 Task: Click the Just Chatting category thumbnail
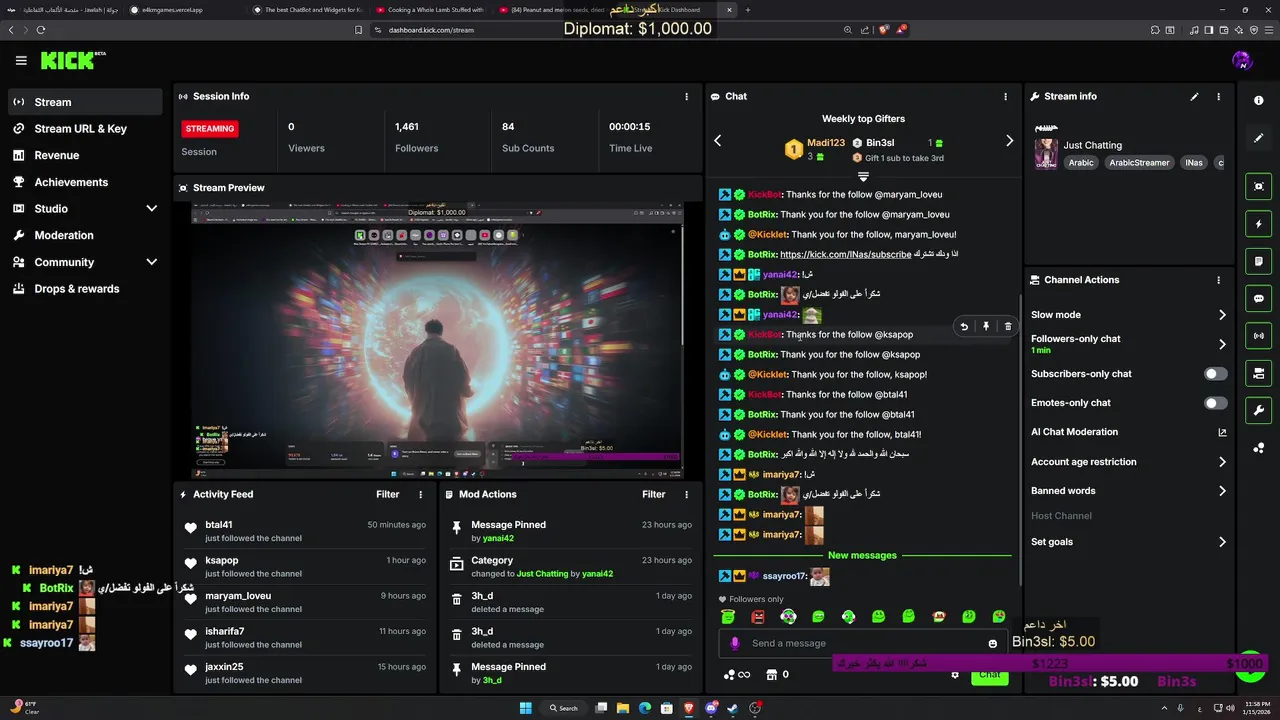tap(1046, 153)
